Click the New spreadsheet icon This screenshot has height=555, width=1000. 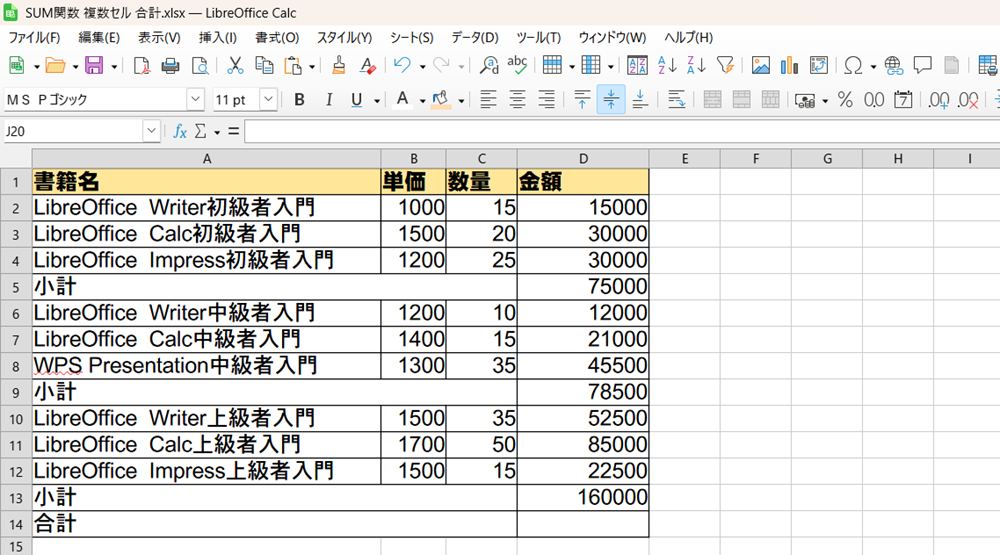pos(17,65)
